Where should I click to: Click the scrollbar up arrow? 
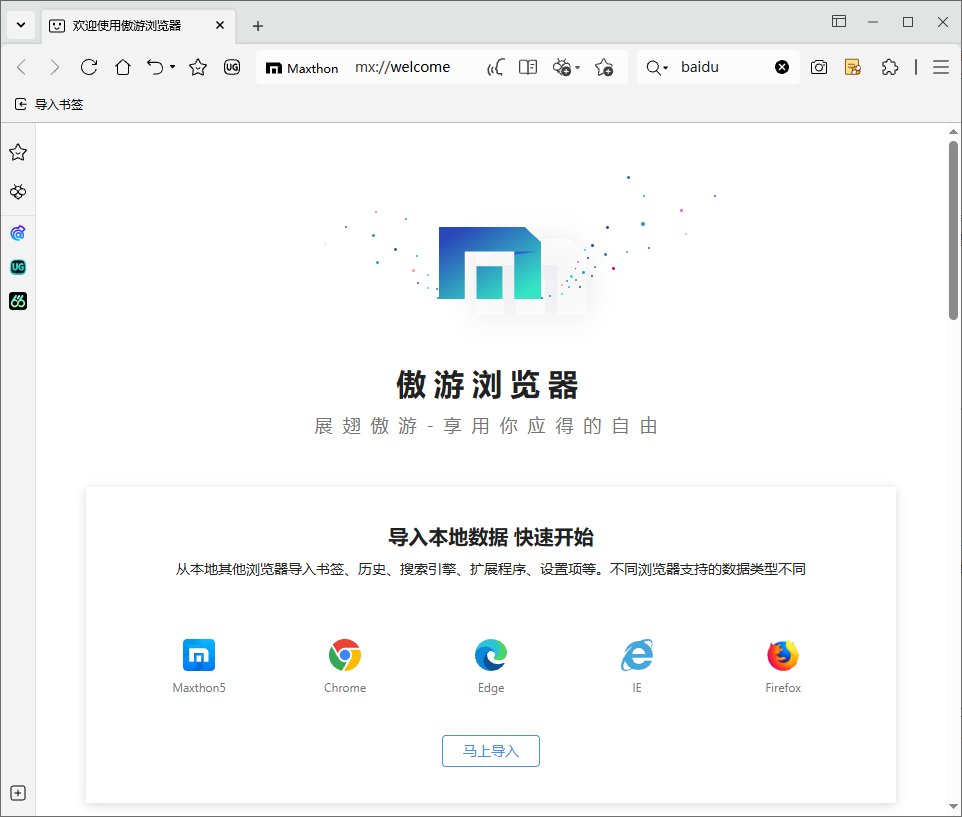coord(953,132)
